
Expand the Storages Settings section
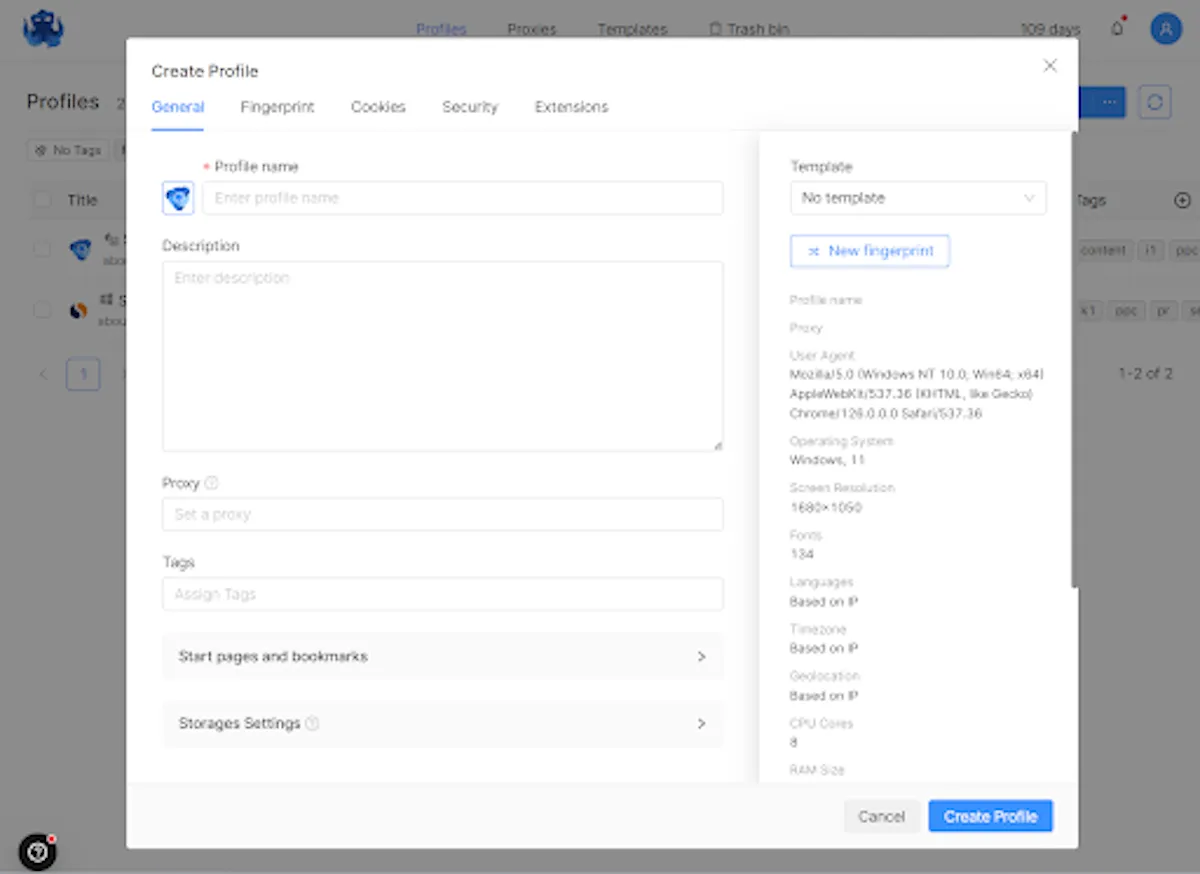[442, 723]
